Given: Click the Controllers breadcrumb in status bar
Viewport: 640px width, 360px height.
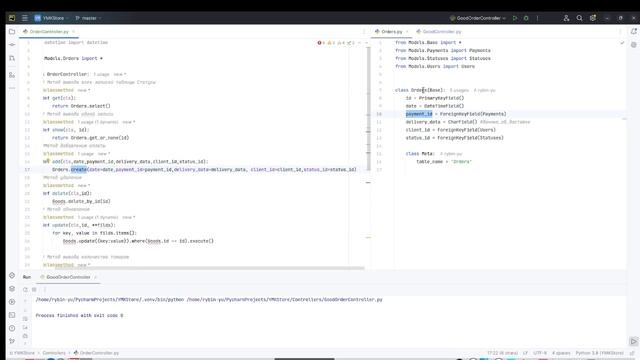Looking at the screenshot, I should pyautogui.click(x=54, y=353).
